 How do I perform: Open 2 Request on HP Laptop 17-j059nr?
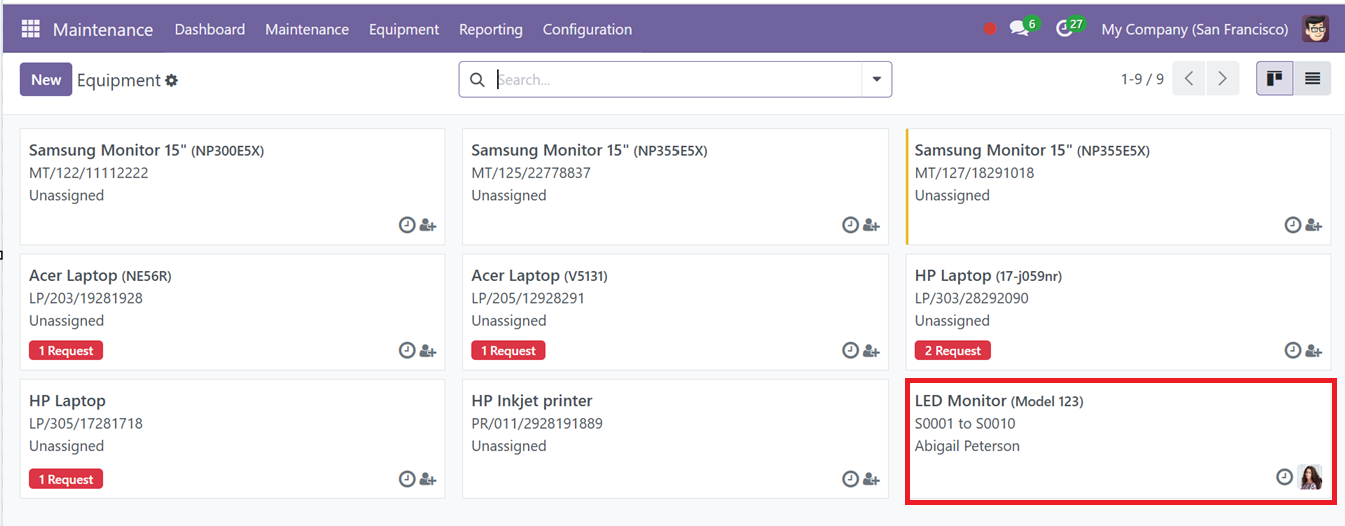click(953, 351)
